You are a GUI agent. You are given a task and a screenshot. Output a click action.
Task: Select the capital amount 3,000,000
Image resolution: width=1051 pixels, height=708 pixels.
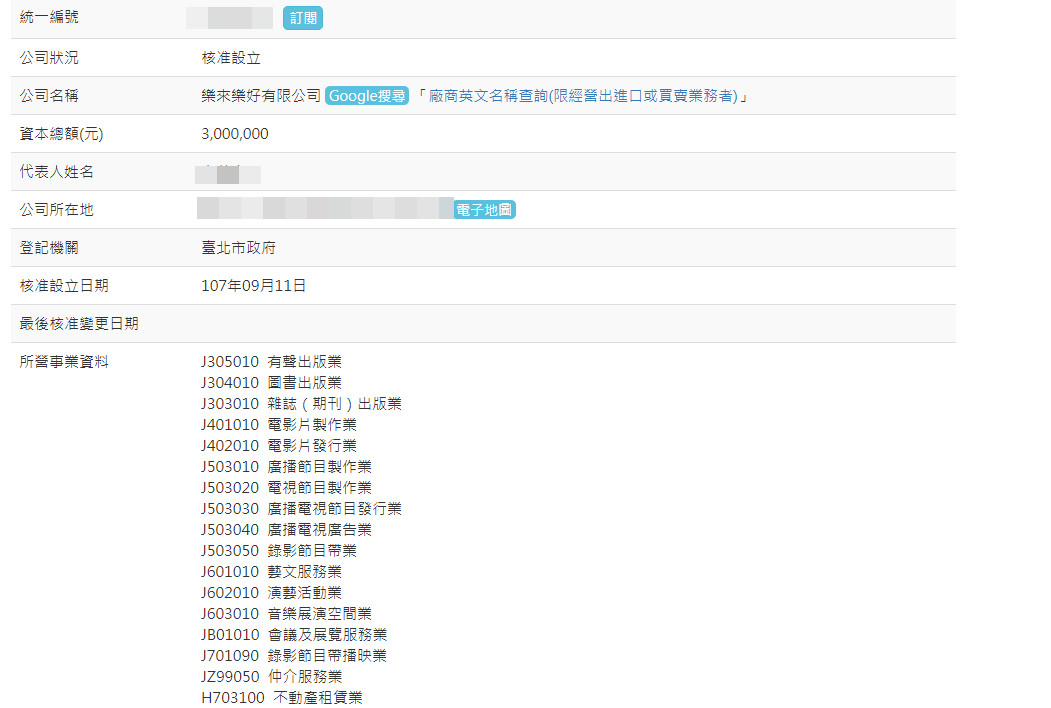[x=235, y=134]
